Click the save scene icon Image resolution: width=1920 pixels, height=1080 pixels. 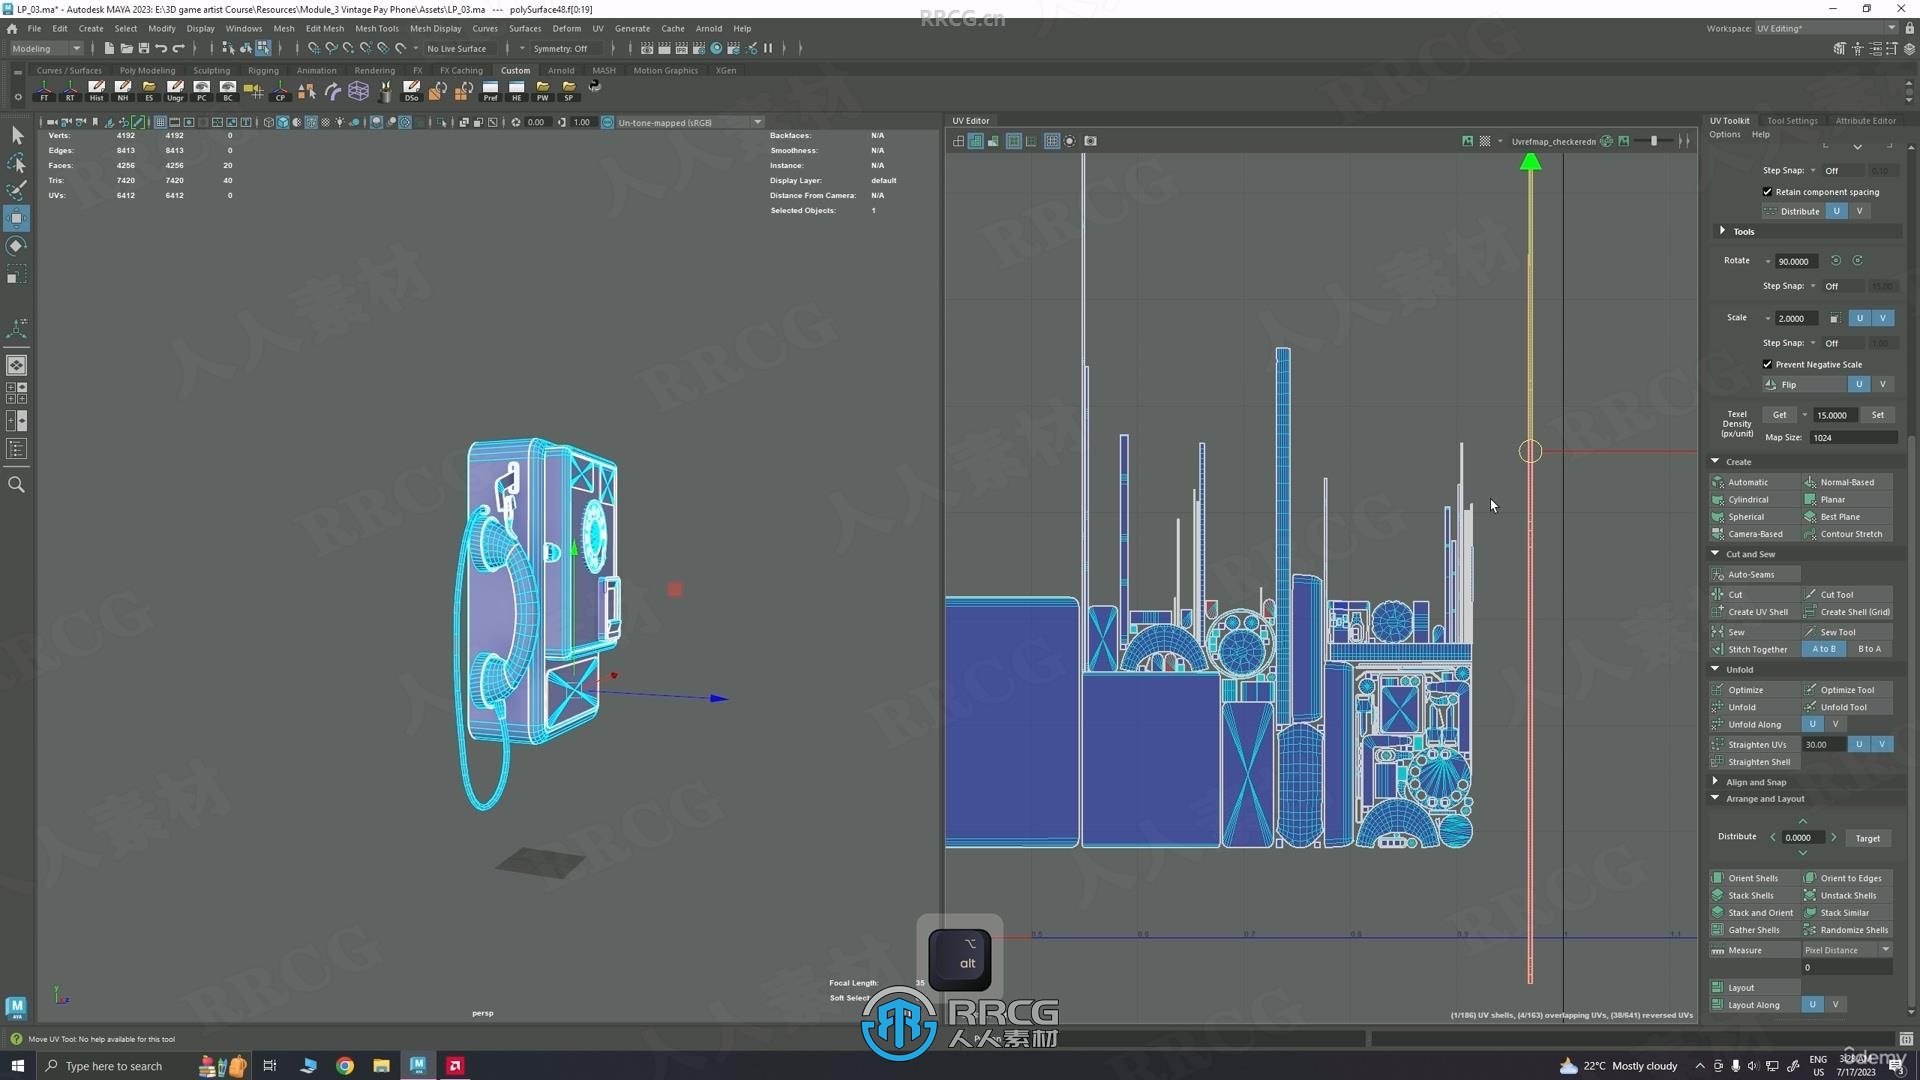pyautogui.click(x=144, y=48)
